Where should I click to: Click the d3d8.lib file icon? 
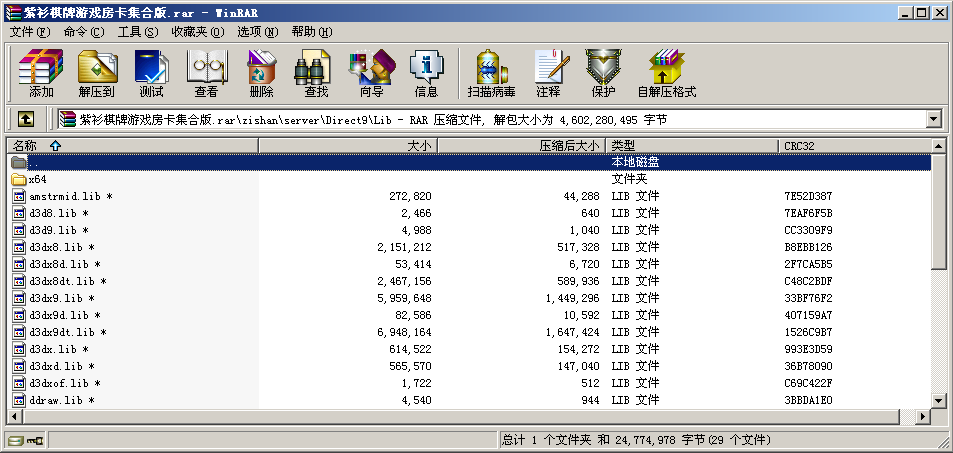tap(19, 213)
